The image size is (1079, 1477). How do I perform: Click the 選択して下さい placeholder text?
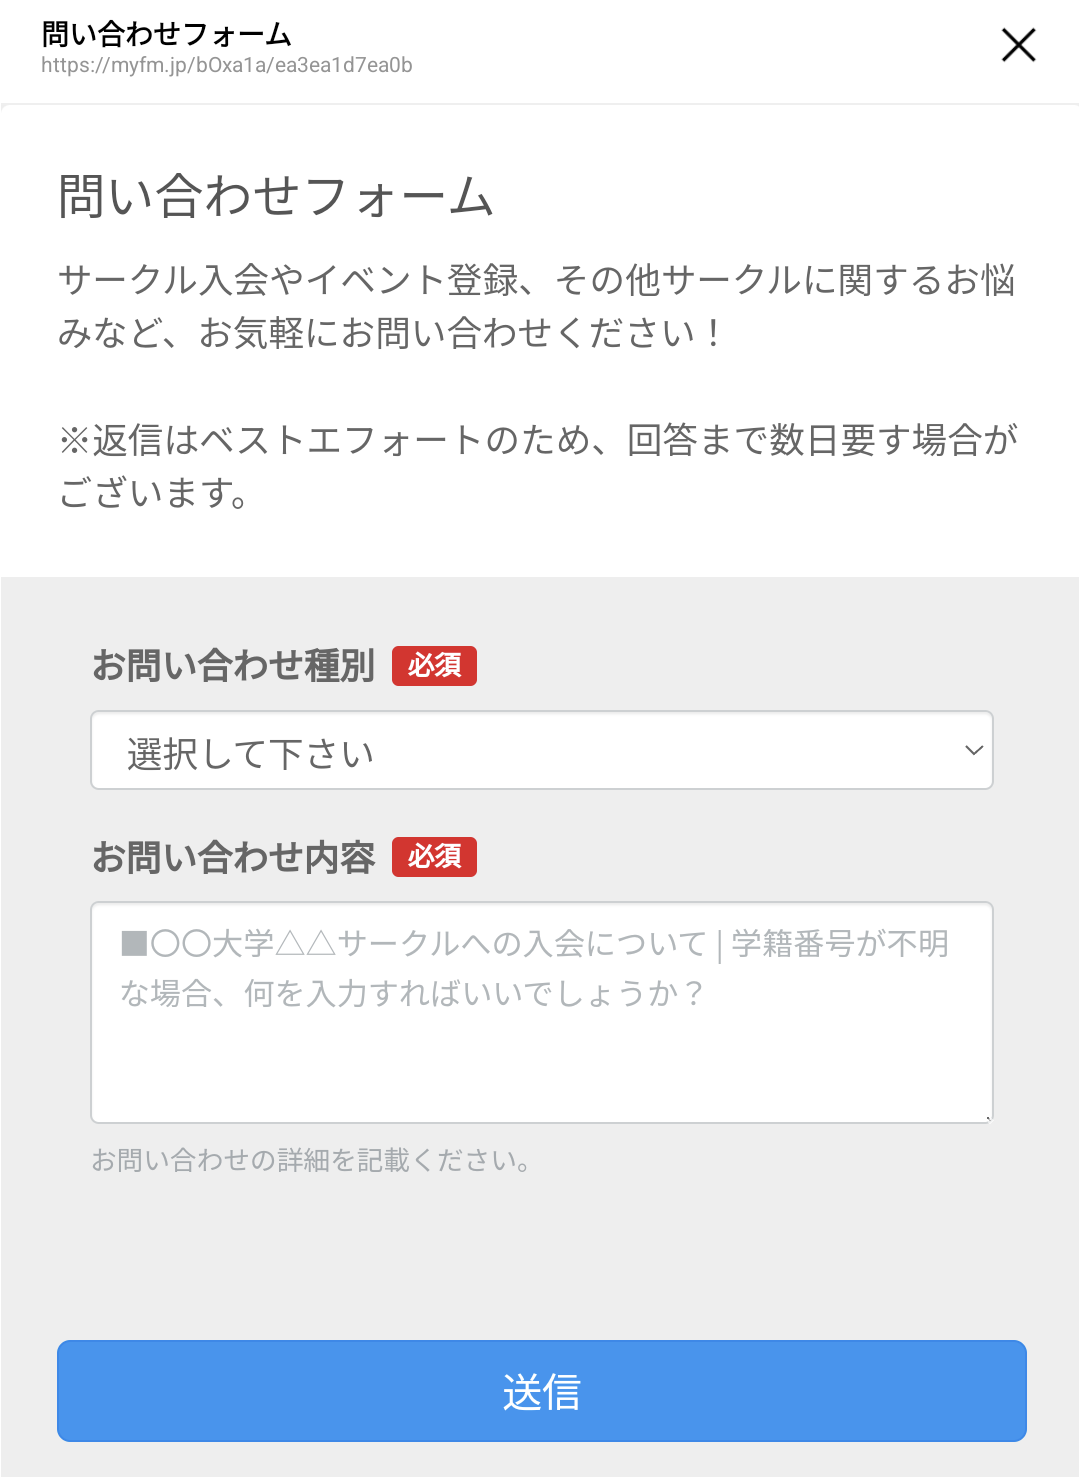[250, 753]
